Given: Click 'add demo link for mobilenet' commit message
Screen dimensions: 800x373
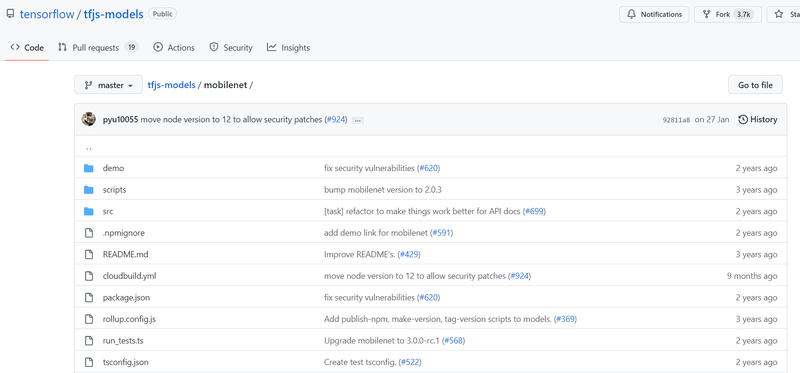Looking at the screenshot, I should (x=376, y=233).
